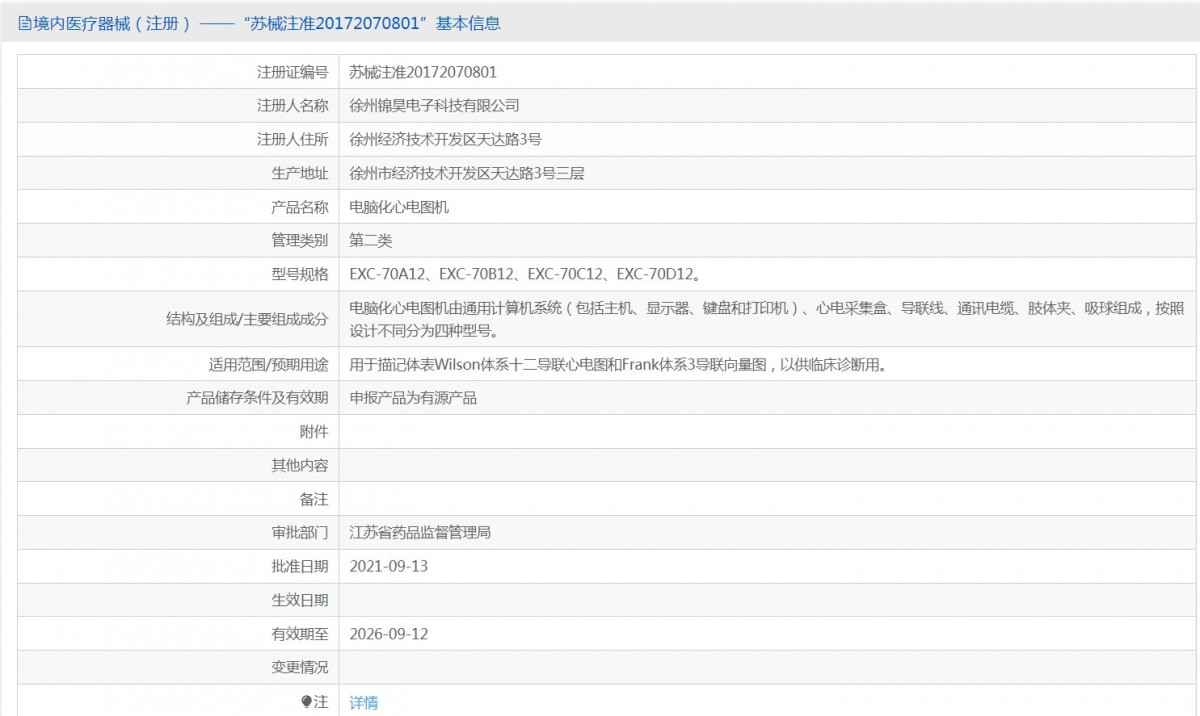The height and width of the screenshot is (716, 1200).
Task: Select management category 第二类
Action: coord(371,240)
